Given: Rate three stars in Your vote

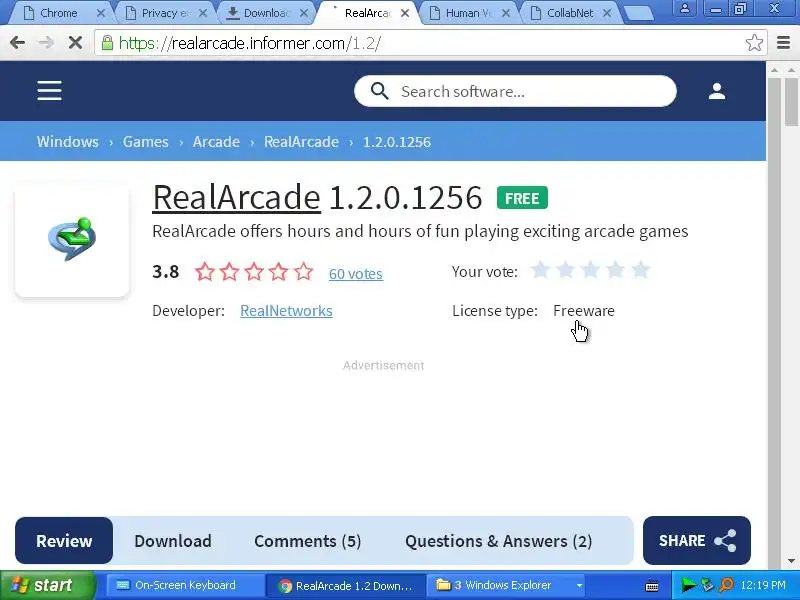Looking at the screenshot, I should tap(590, 270).
